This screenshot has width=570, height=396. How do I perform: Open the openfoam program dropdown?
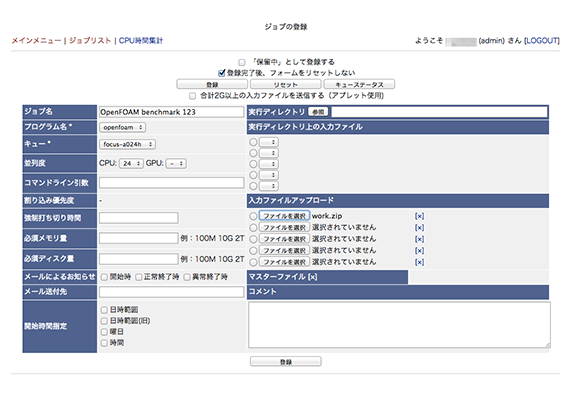(123, 127)
